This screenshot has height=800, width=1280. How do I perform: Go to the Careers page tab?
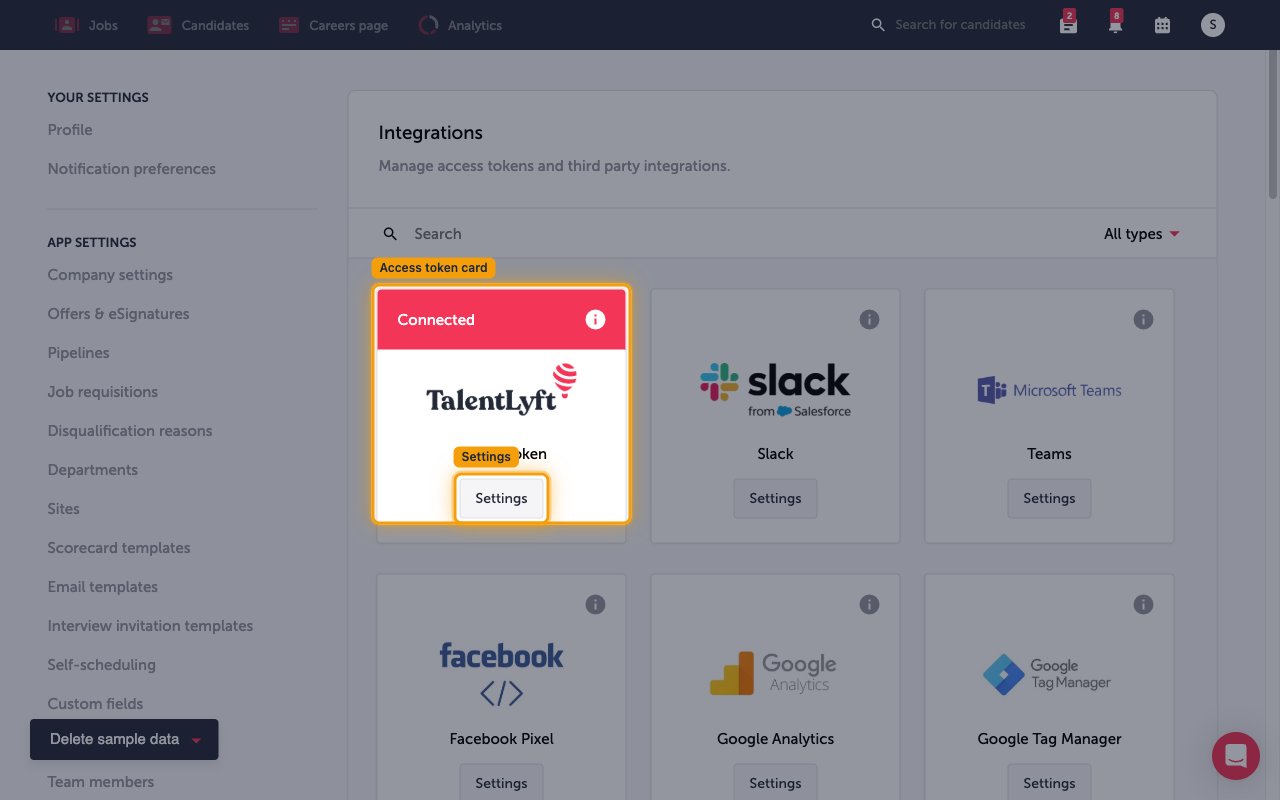pyautogui.click(x=333, y=25)
